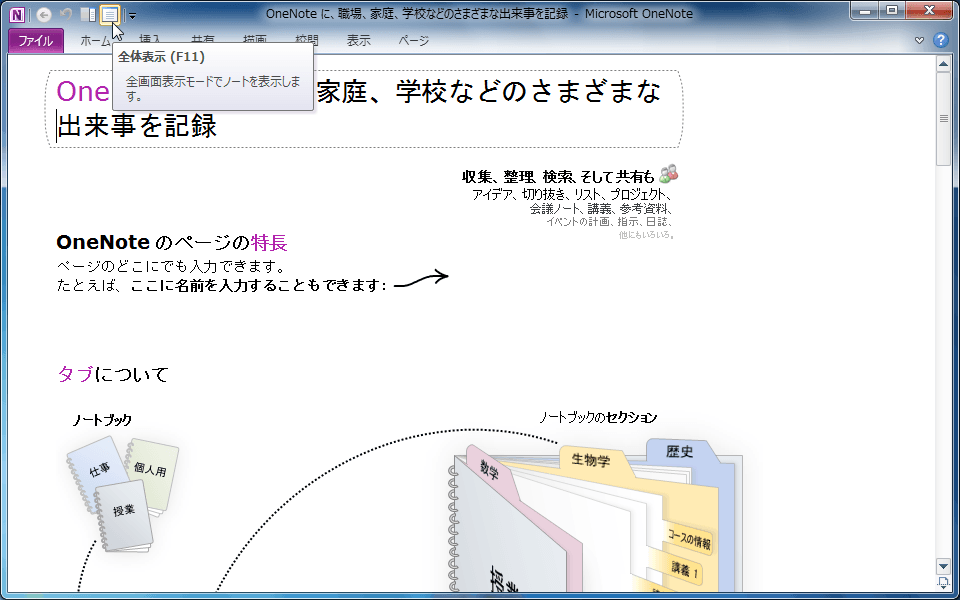Switch to the 校閲 ribbon tab
Screen dimensions: 960x600
tap(307, 40)
